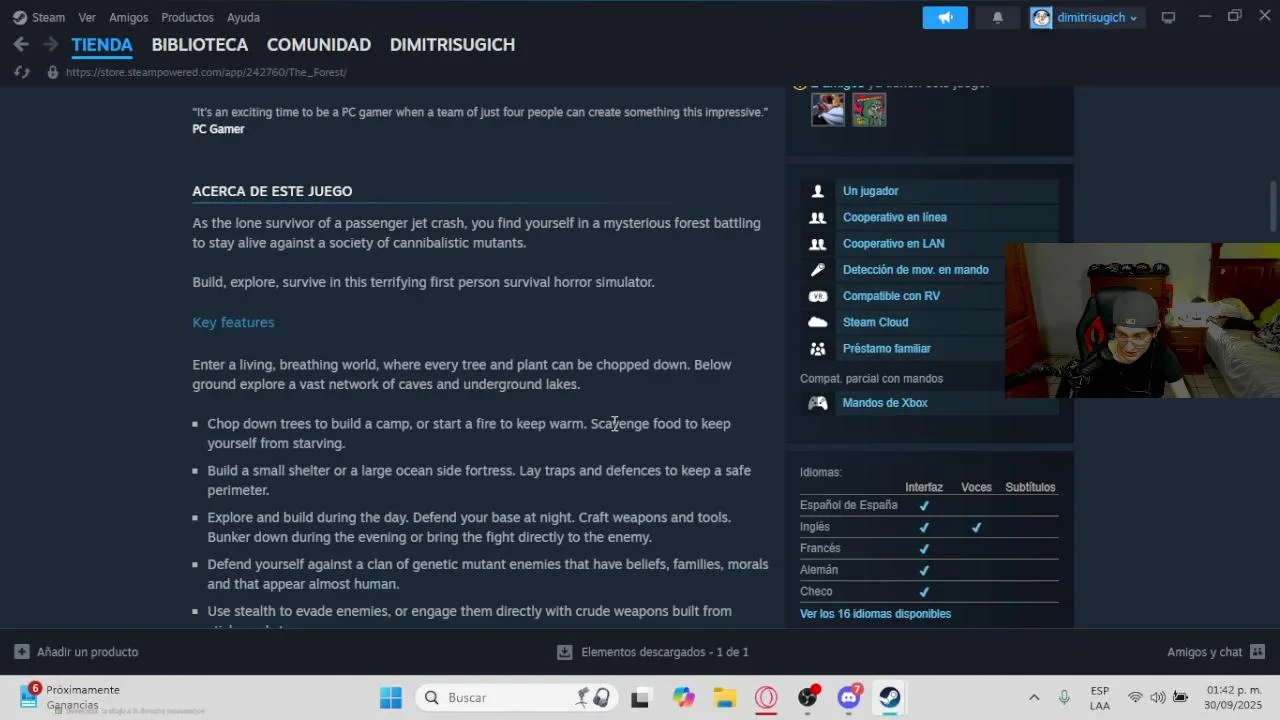Click the Key features heading text
The width and height of the screenshot is (1280, 720).
point(233,322)
